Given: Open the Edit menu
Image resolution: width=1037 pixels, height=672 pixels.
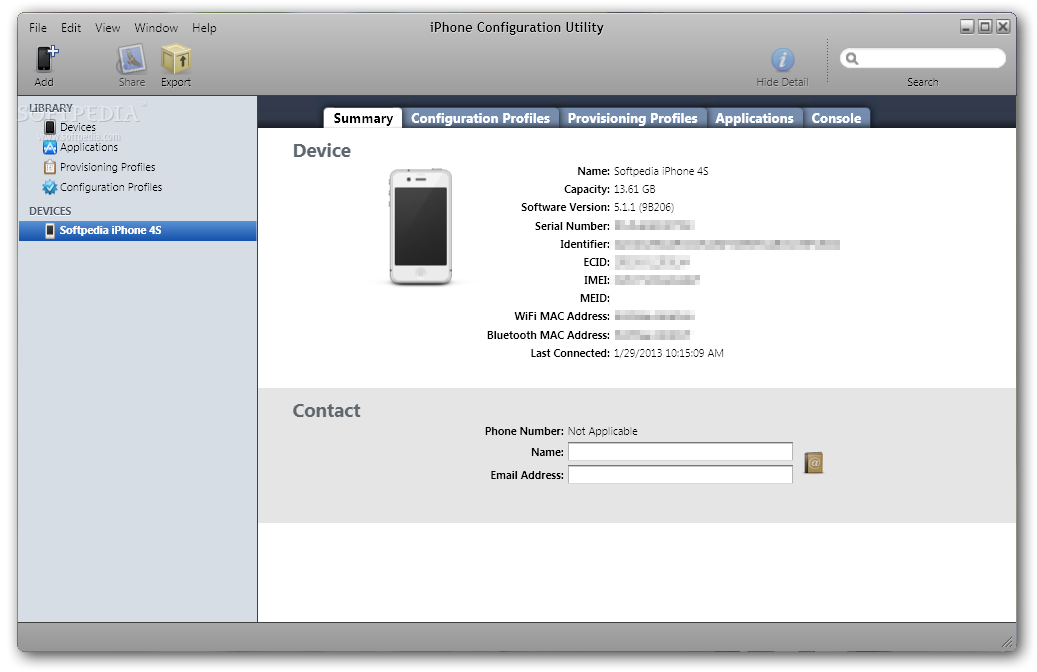Looking at the screenshot, I should point(71,28).
